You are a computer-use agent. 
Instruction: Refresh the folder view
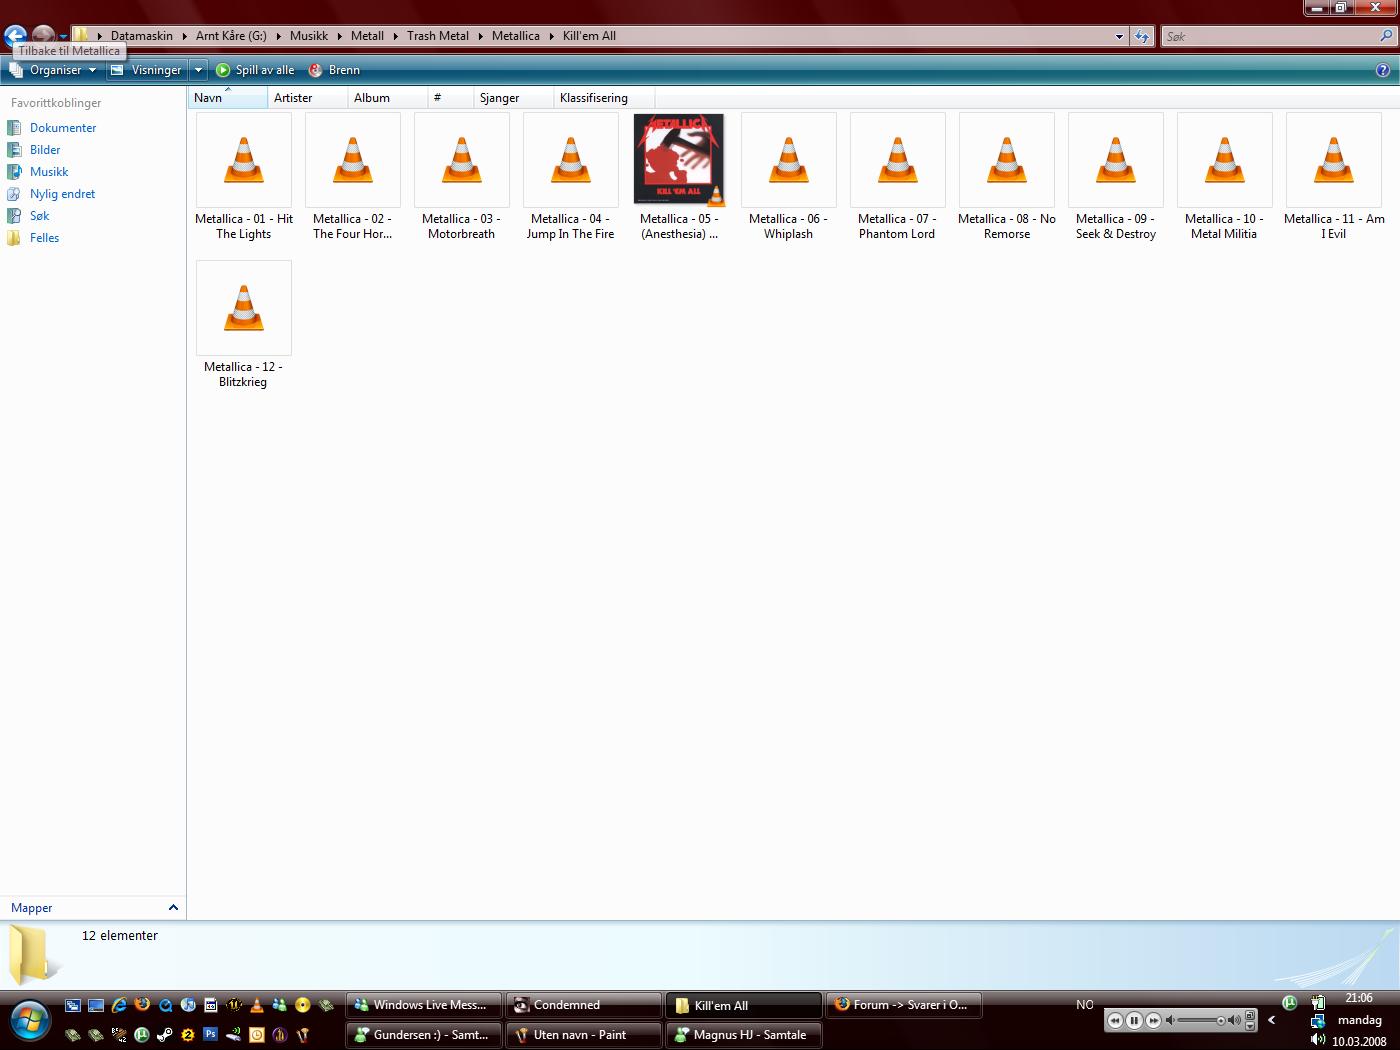click(x=1141, y=36)
